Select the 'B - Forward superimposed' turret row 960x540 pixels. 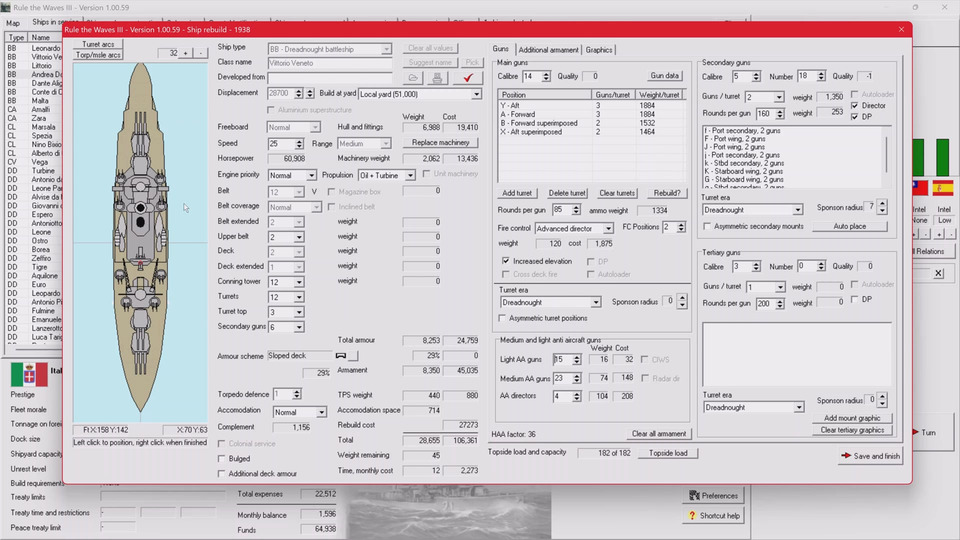[x=591, y=123]
